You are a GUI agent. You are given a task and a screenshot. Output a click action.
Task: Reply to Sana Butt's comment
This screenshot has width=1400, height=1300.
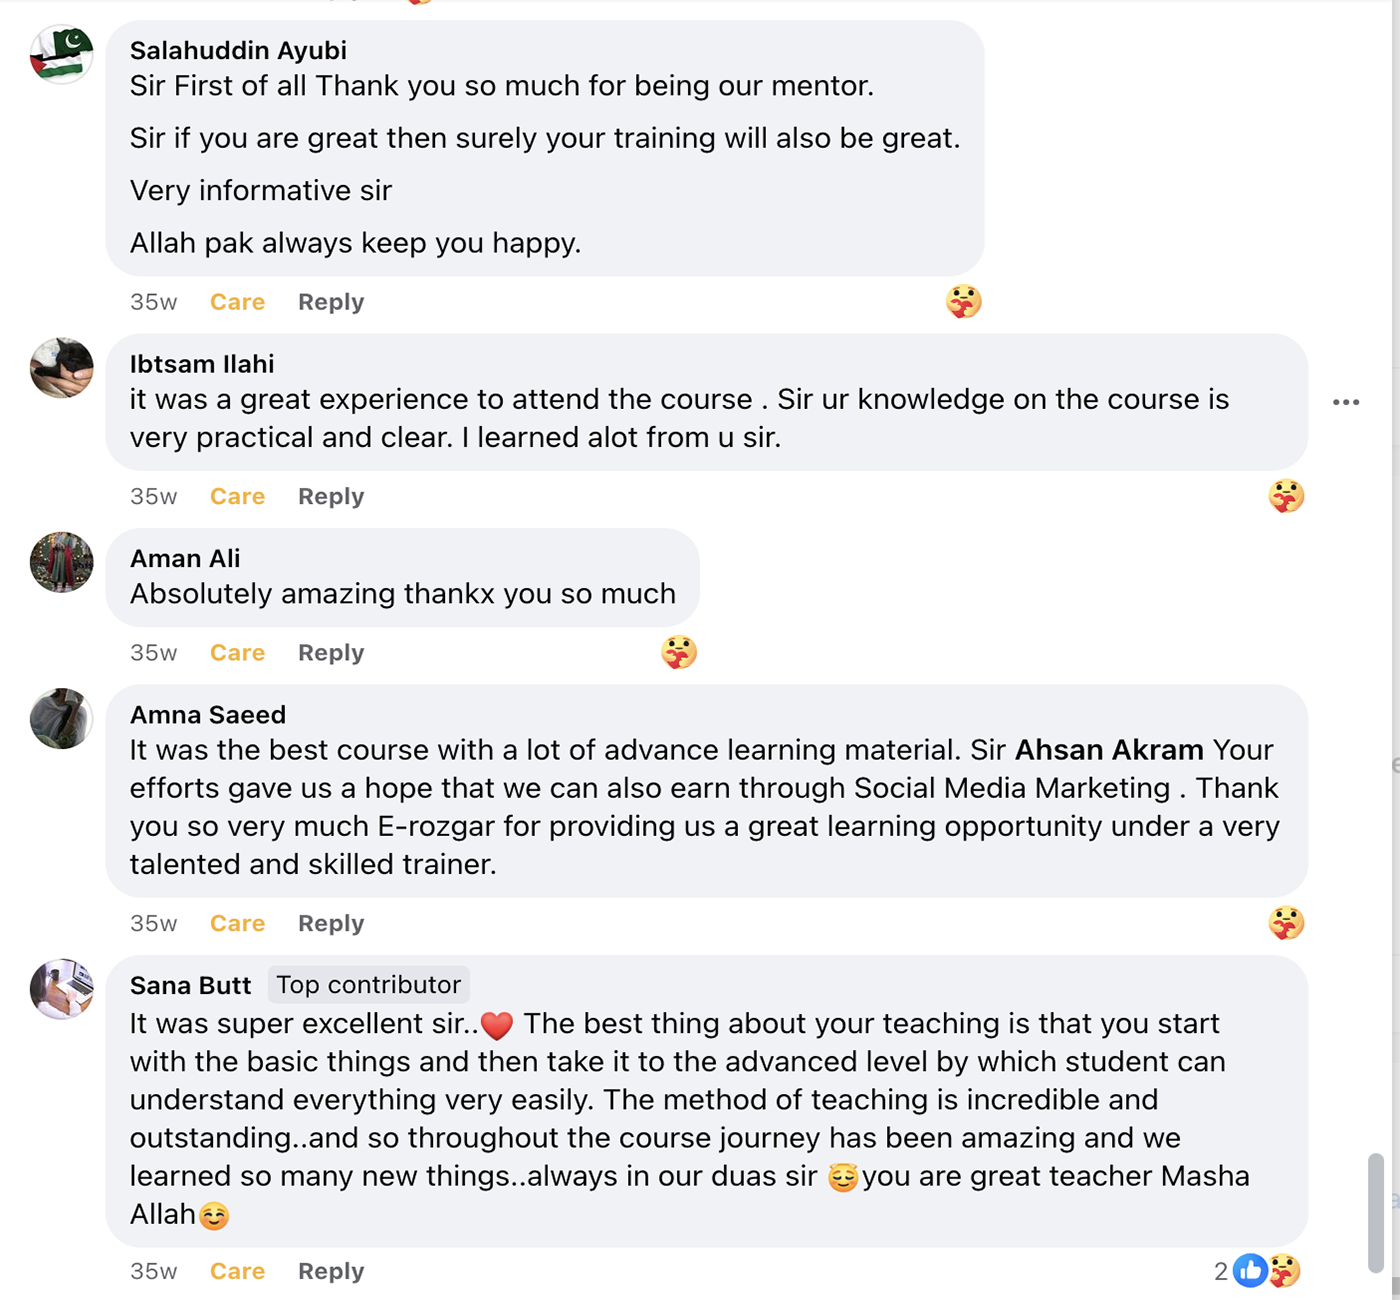[x=331, y=1271]
